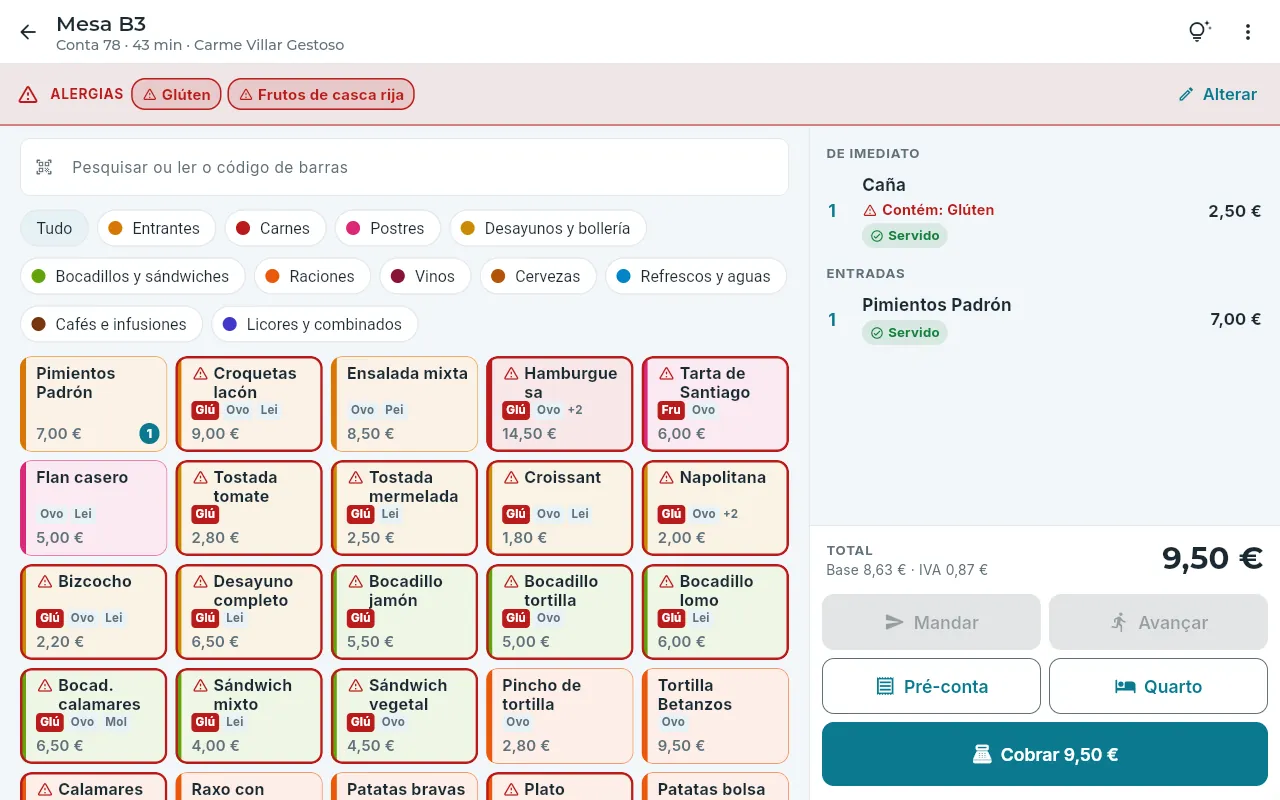Filter by Refrescos y aguas
This screenshot has height=800, width=1280.
[x=696, y=276]
